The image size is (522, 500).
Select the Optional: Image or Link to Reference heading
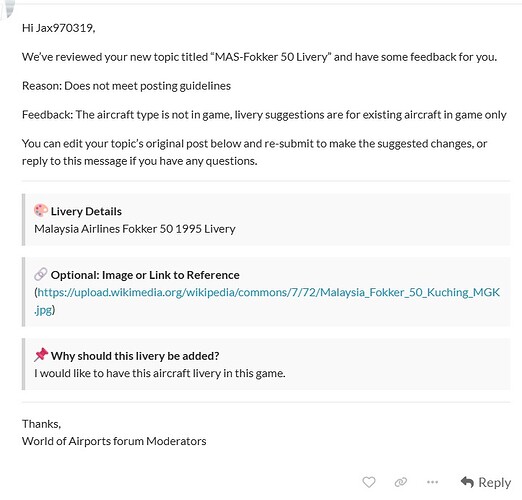[x=145, y=275]
